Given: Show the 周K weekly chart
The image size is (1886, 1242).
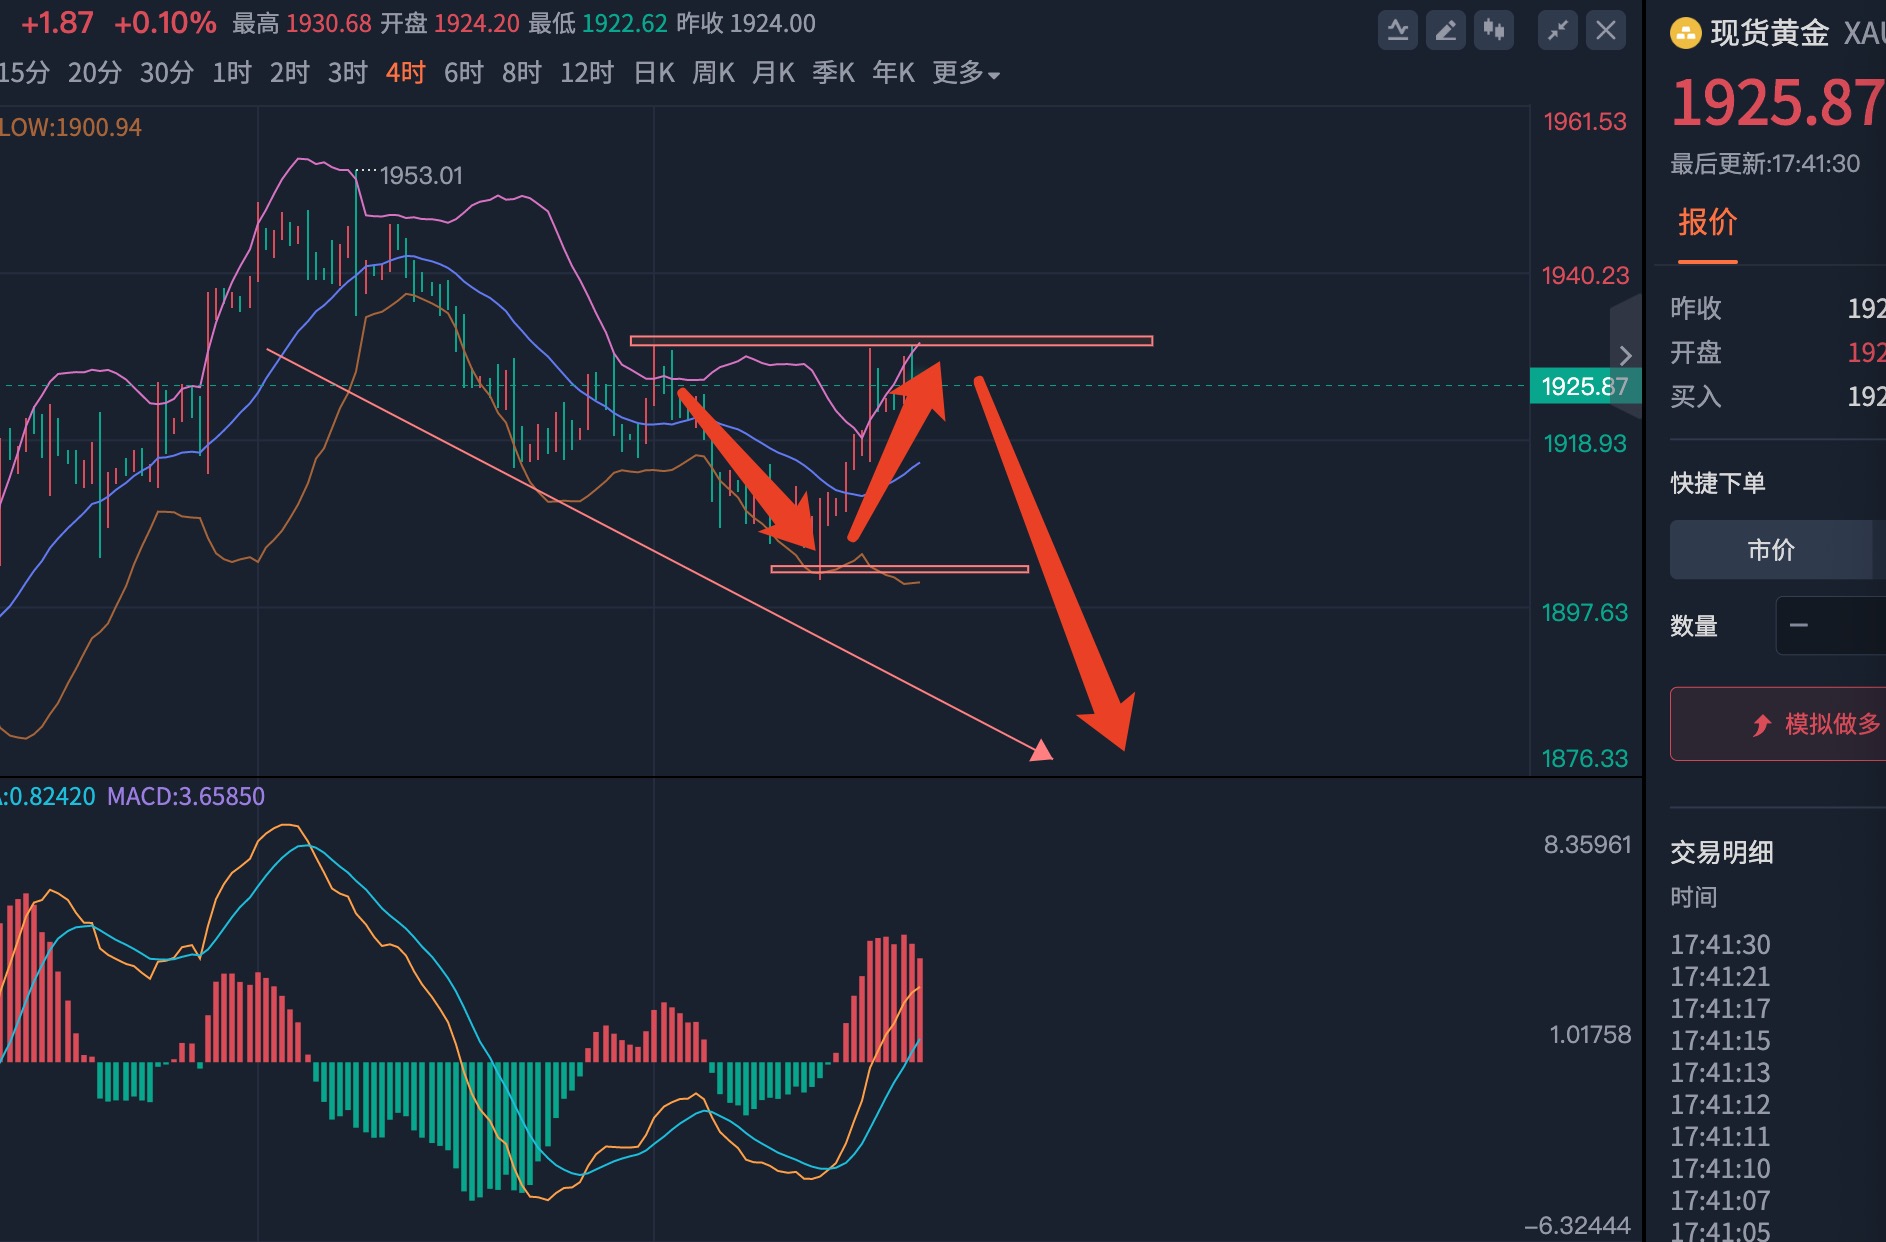Looking at the screenshot, I should click(x=714, y=73).
